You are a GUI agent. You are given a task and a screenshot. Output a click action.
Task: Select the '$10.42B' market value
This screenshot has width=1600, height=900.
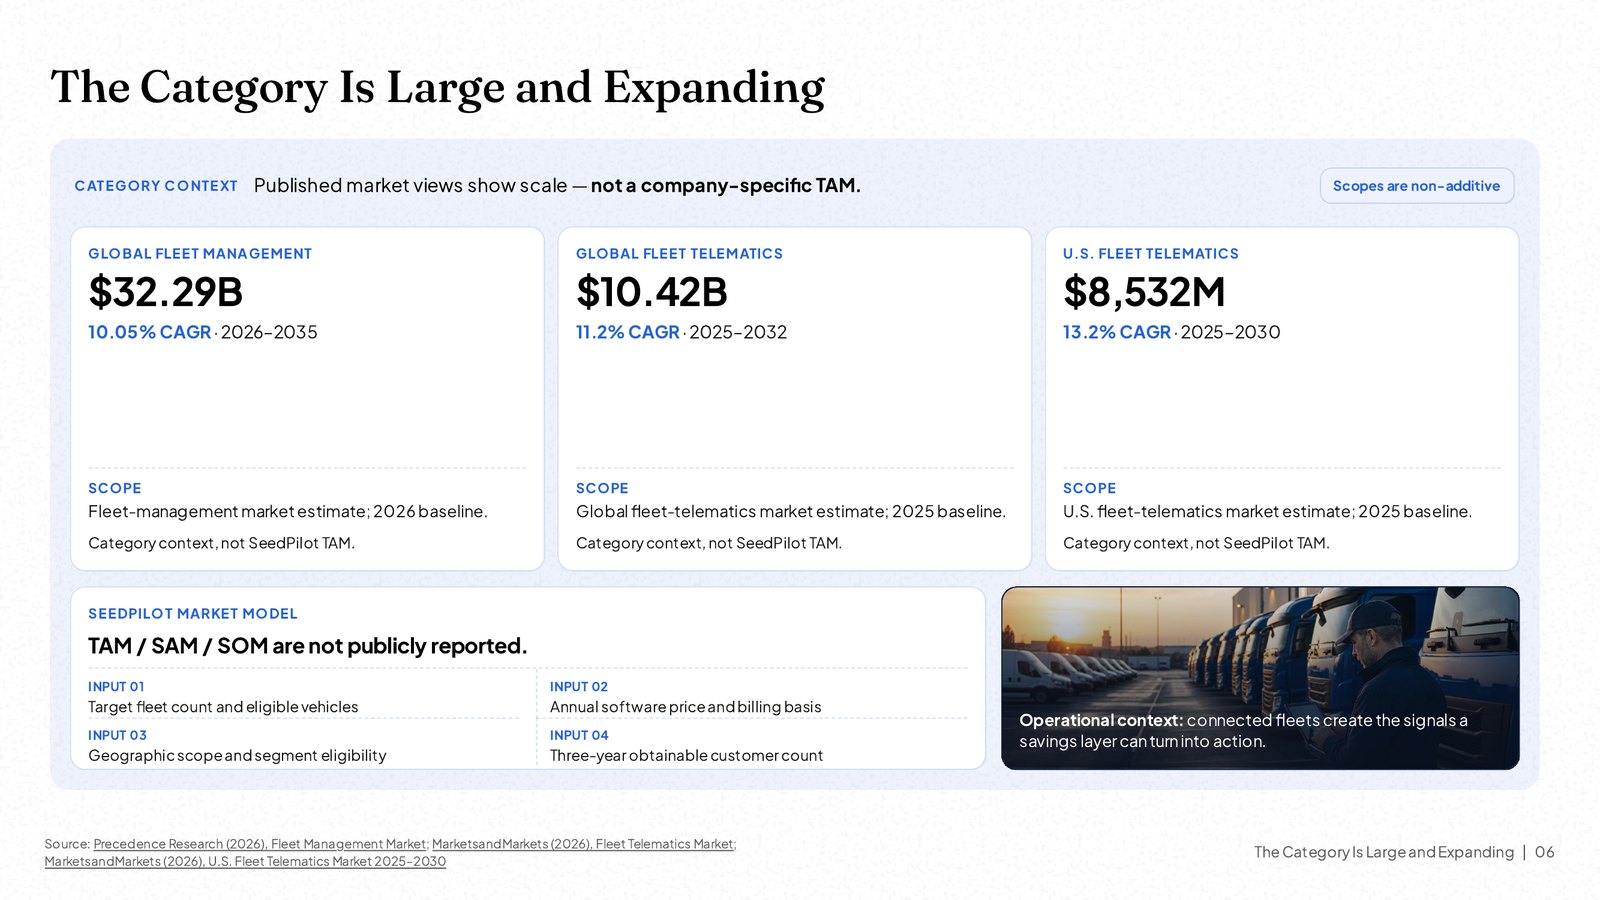click(x=652, y=292)
